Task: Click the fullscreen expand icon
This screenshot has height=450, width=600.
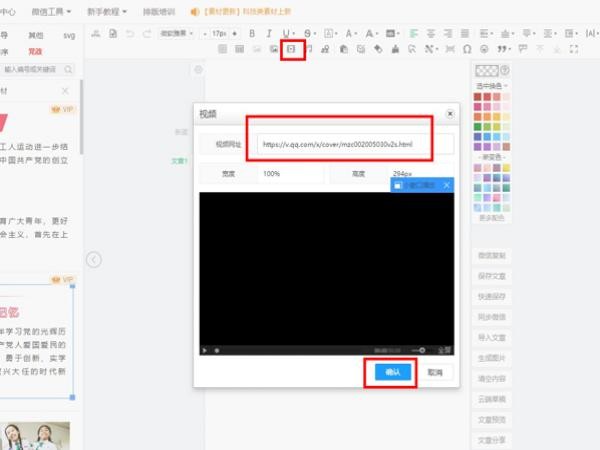Action: click(574, 49)
